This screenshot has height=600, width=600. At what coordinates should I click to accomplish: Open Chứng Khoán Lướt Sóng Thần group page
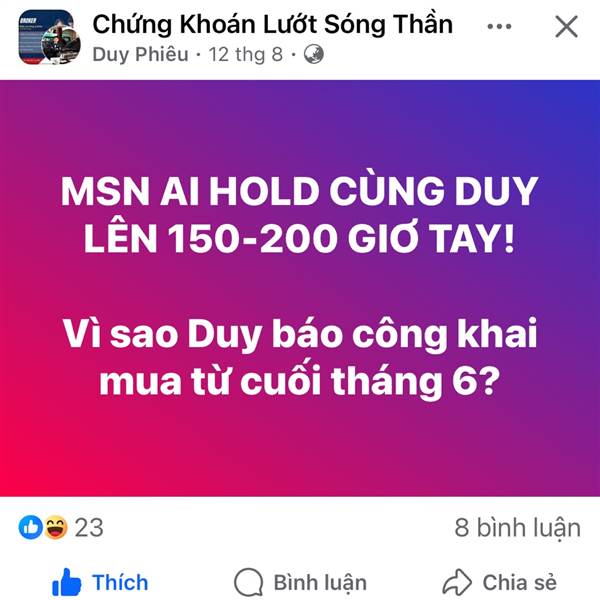(x=273, y=24)
